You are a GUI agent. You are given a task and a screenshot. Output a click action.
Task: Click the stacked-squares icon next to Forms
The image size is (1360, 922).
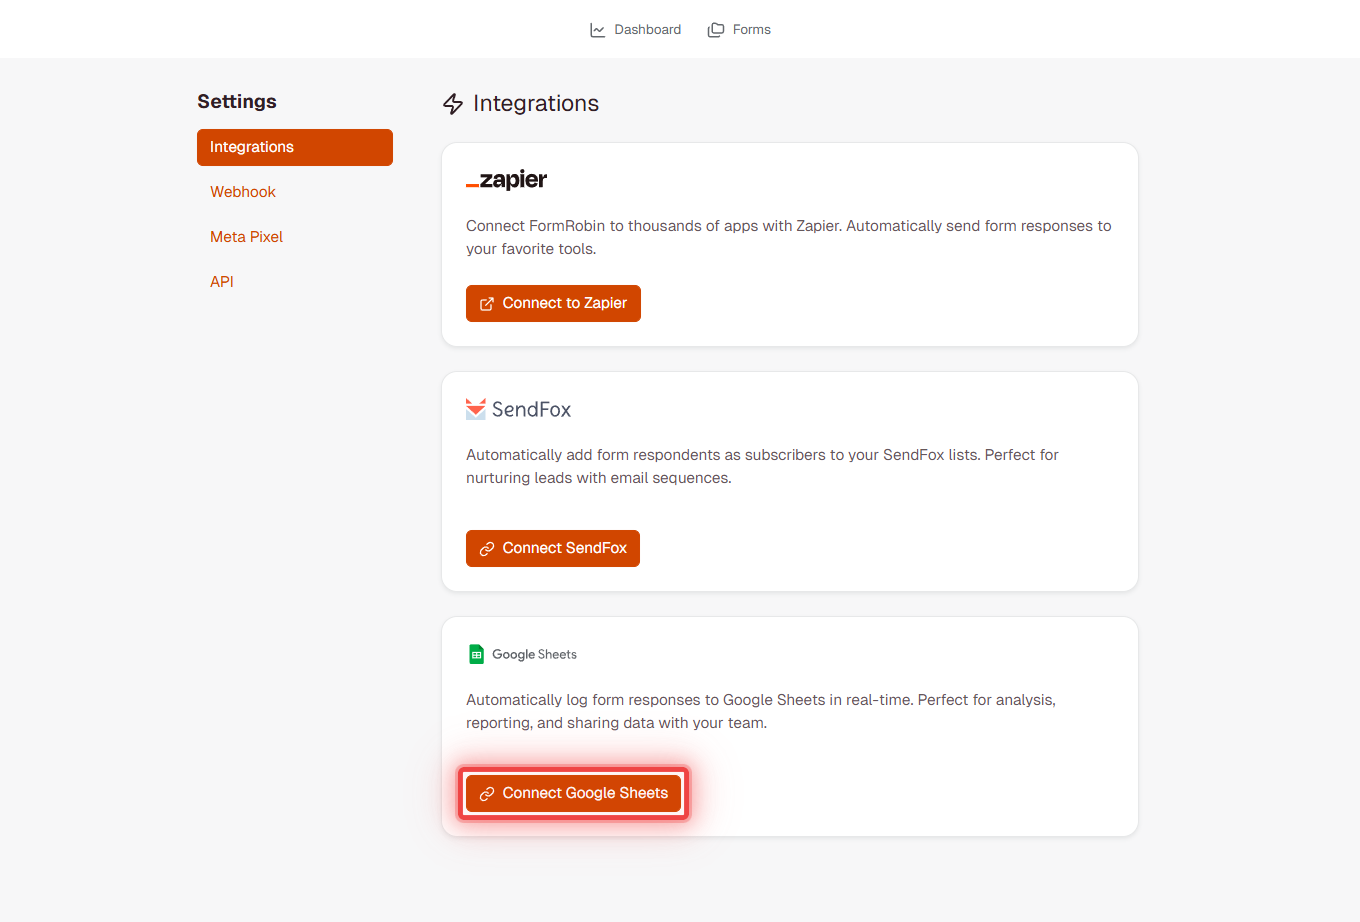[x=715, y=29]
